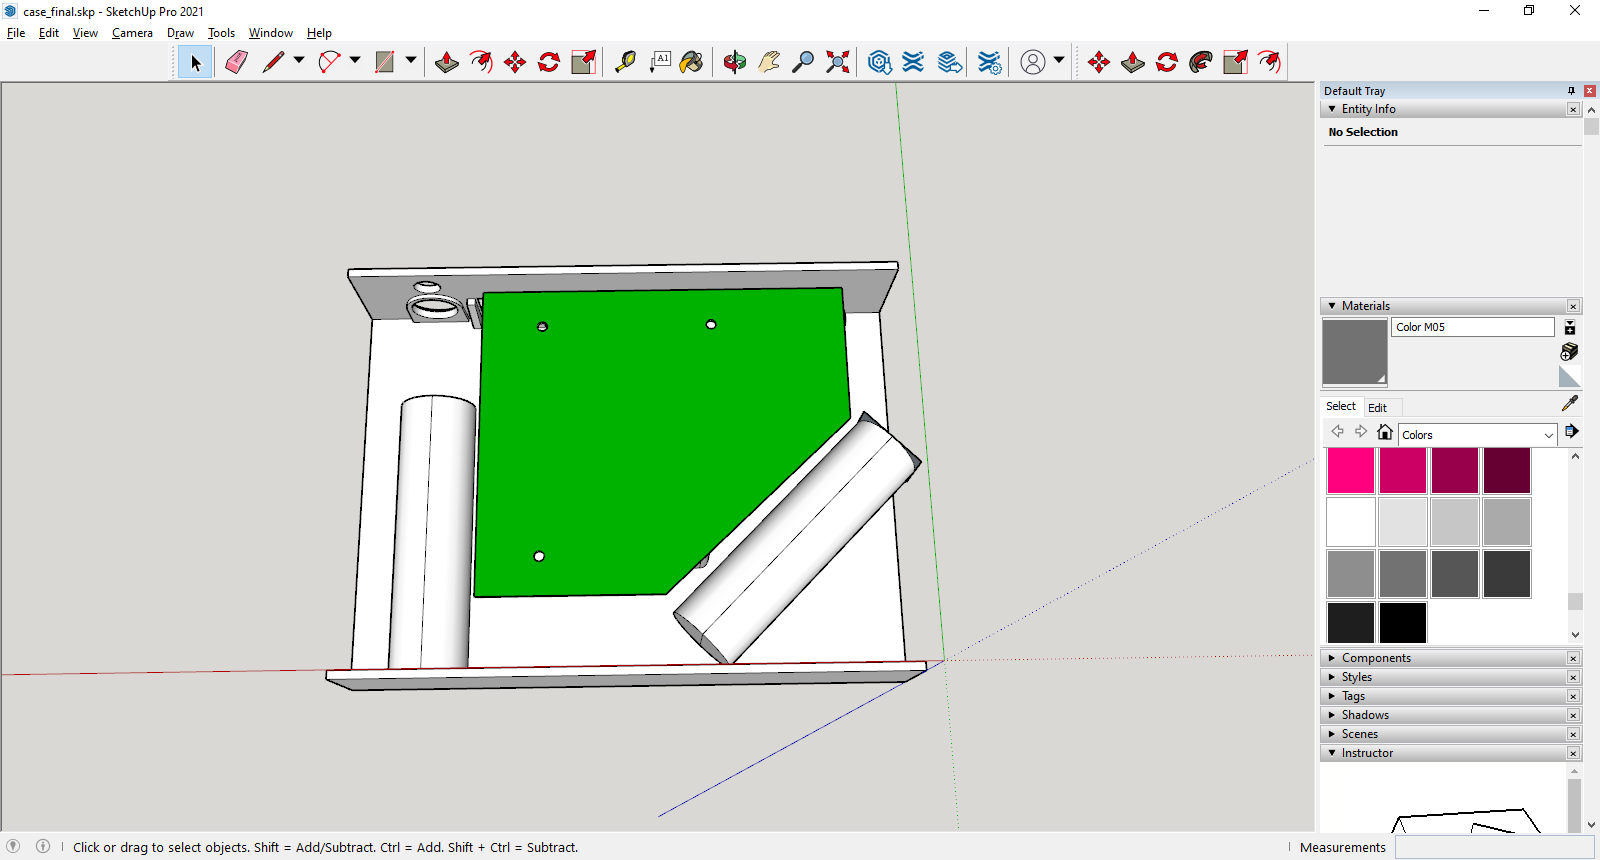Open the Camera menu
This screenshot has width=1600, height=860.
[132, 33]
